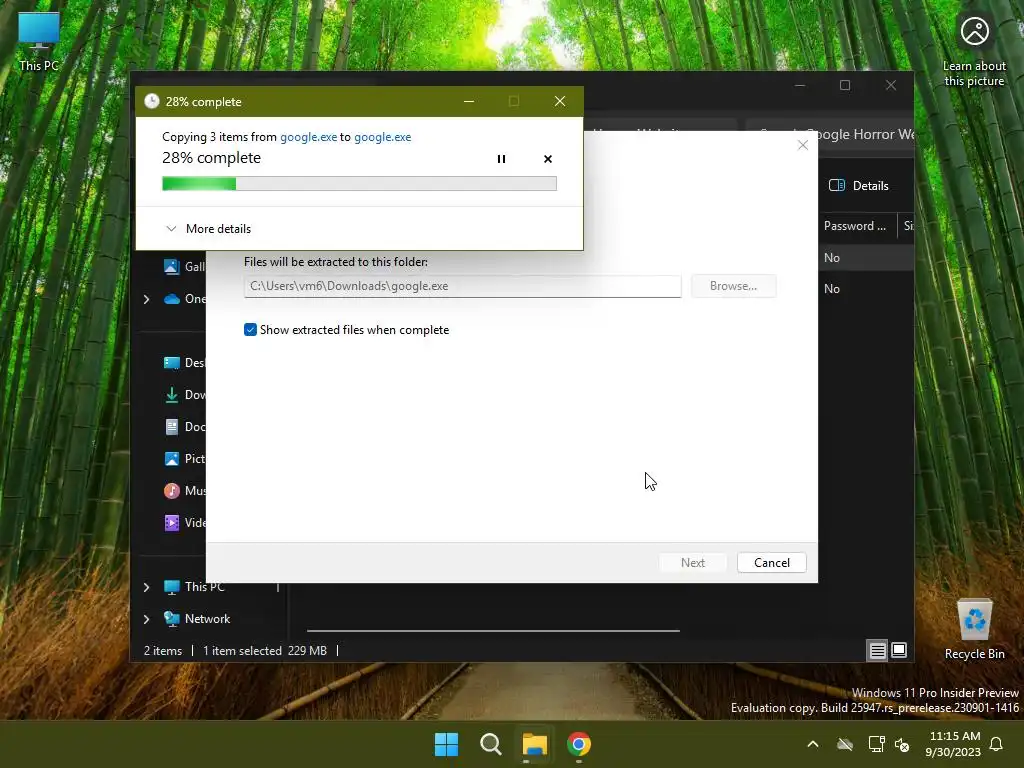Image resolution: width=1024 pixels, height=768 pixels.
Task: Open Google Chrome from the taskbar
Action: pyautogui.click(x=579, y=744)
